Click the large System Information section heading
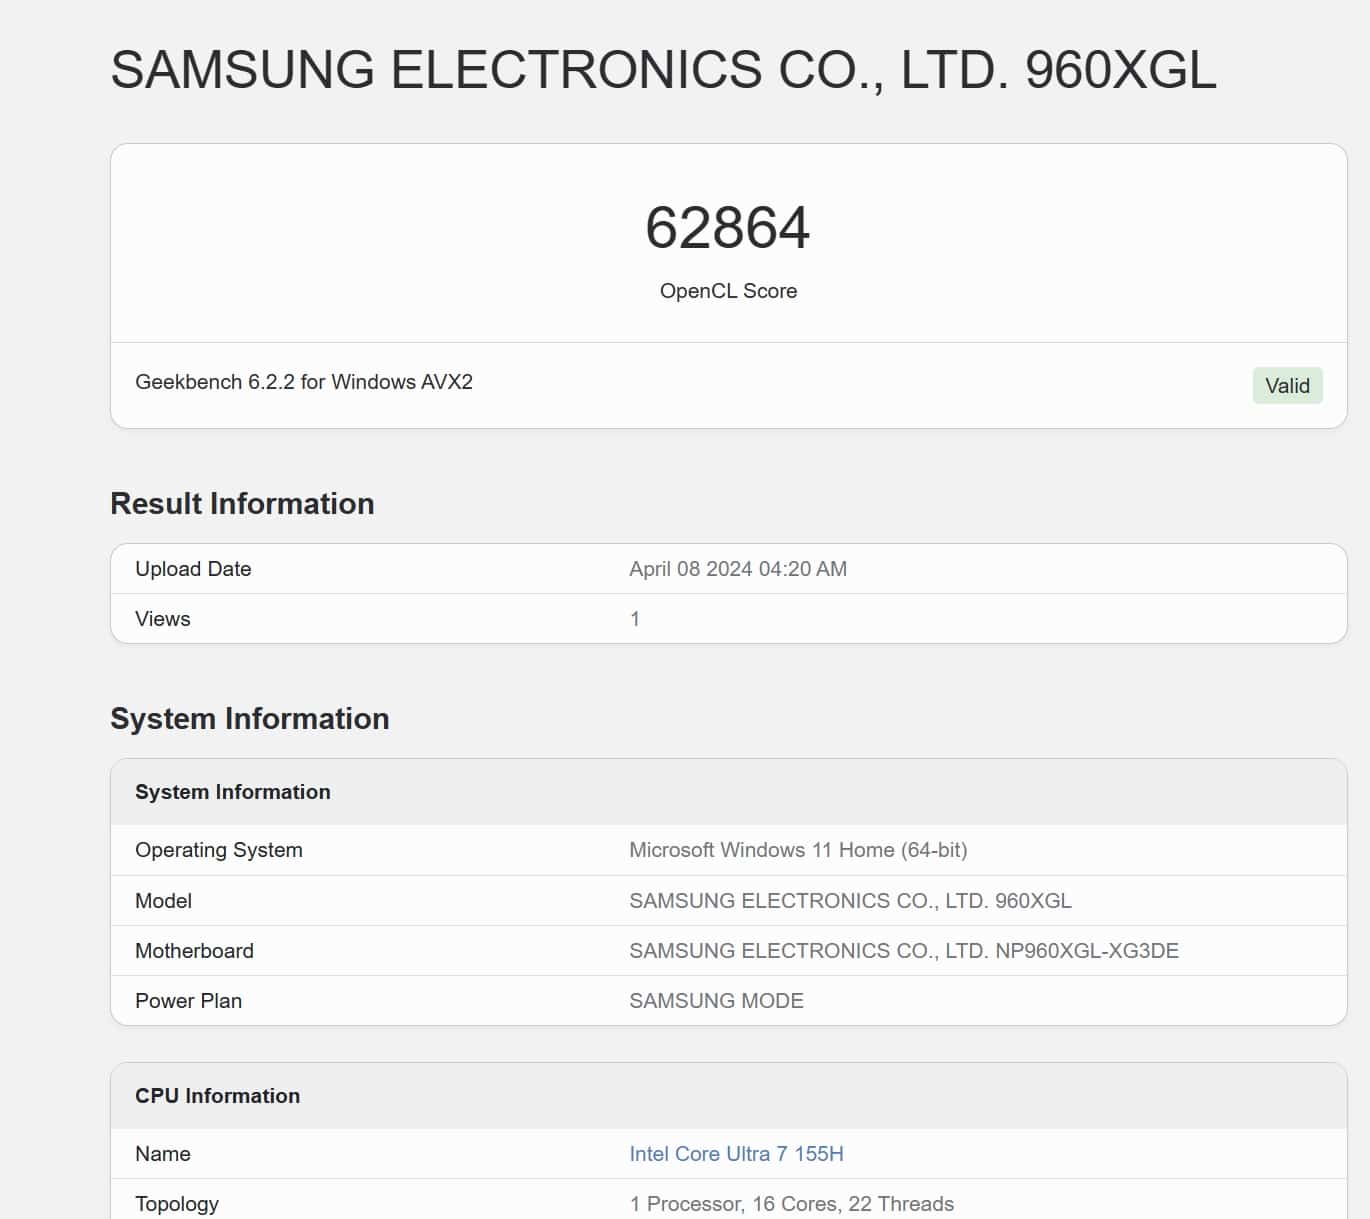This screenshot has height=1219, width=1370. point(250,718)
